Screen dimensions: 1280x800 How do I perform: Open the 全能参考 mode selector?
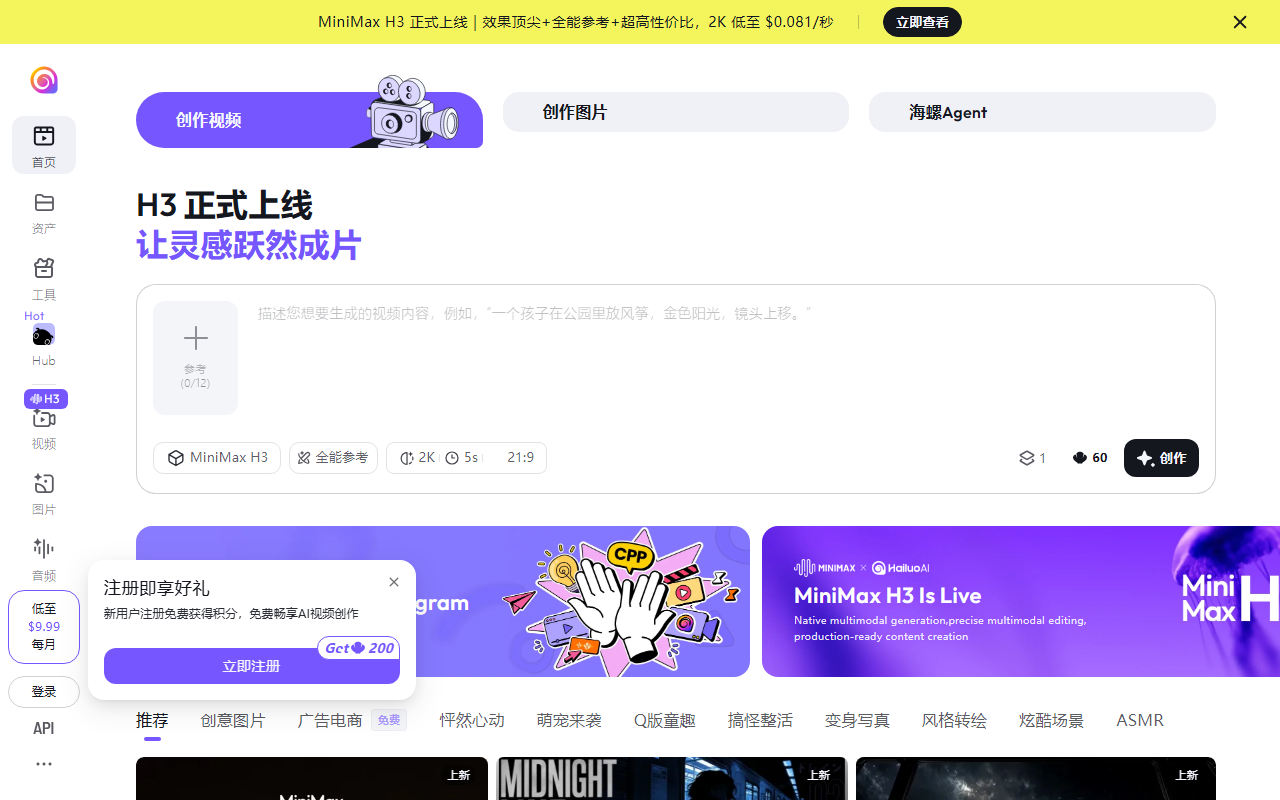(x=334, y=458)
